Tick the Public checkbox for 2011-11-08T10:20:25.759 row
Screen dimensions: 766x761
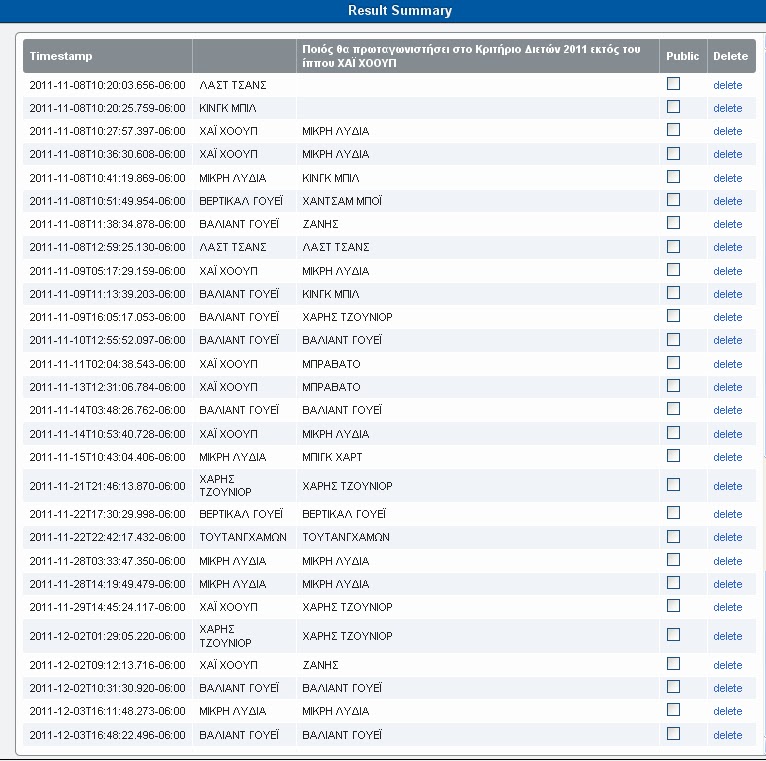pos(673,107)
